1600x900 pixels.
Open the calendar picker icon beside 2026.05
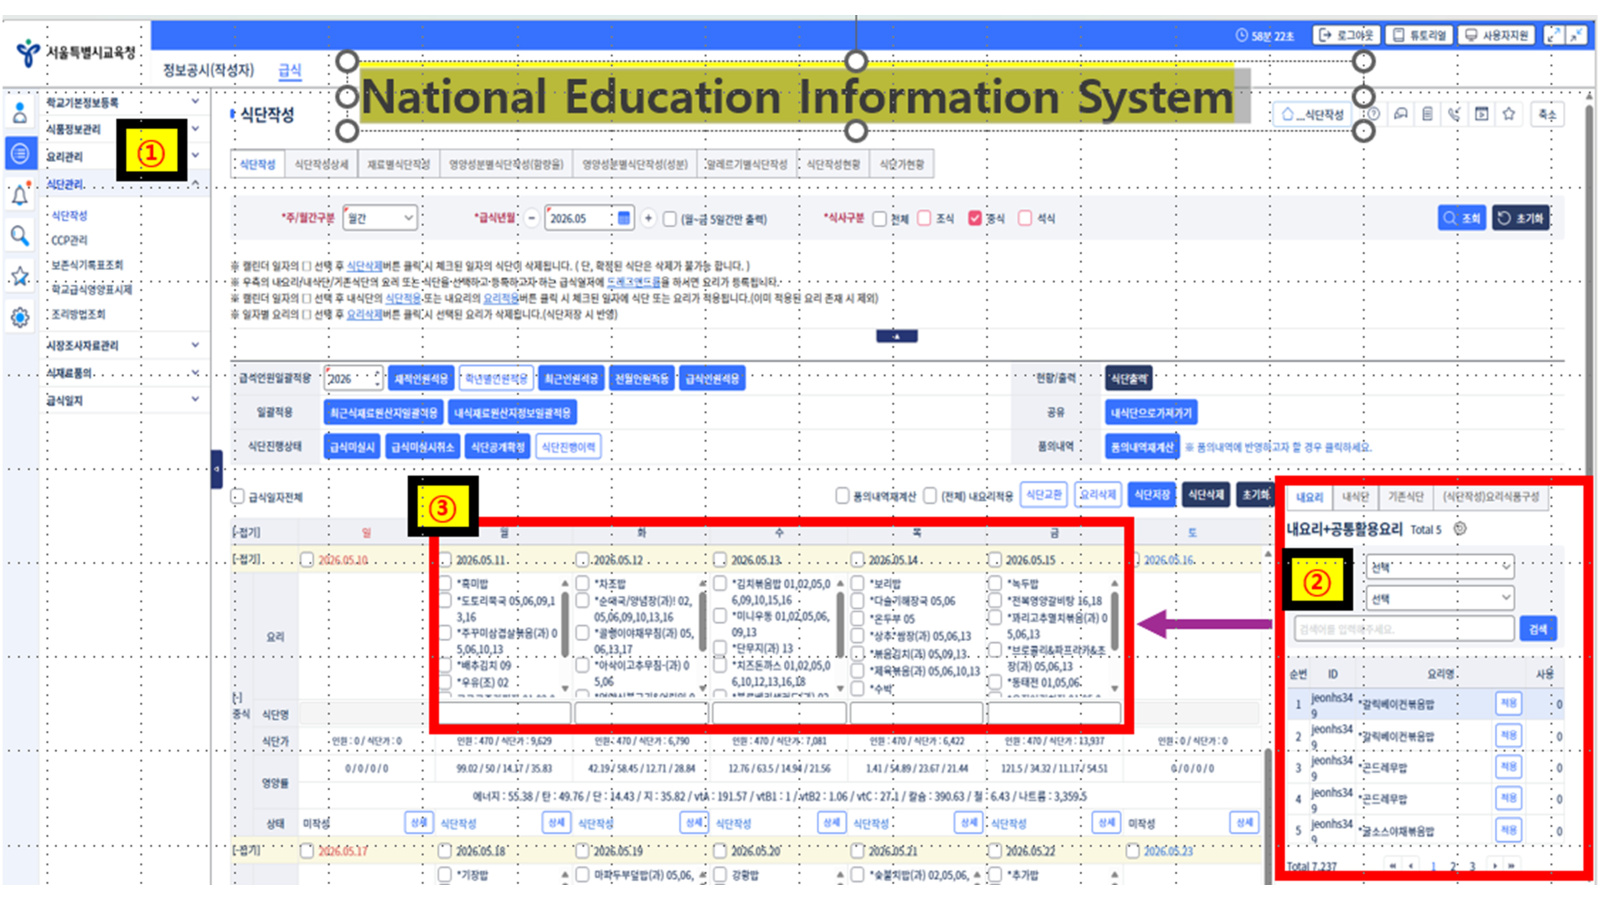coord(624,218)
